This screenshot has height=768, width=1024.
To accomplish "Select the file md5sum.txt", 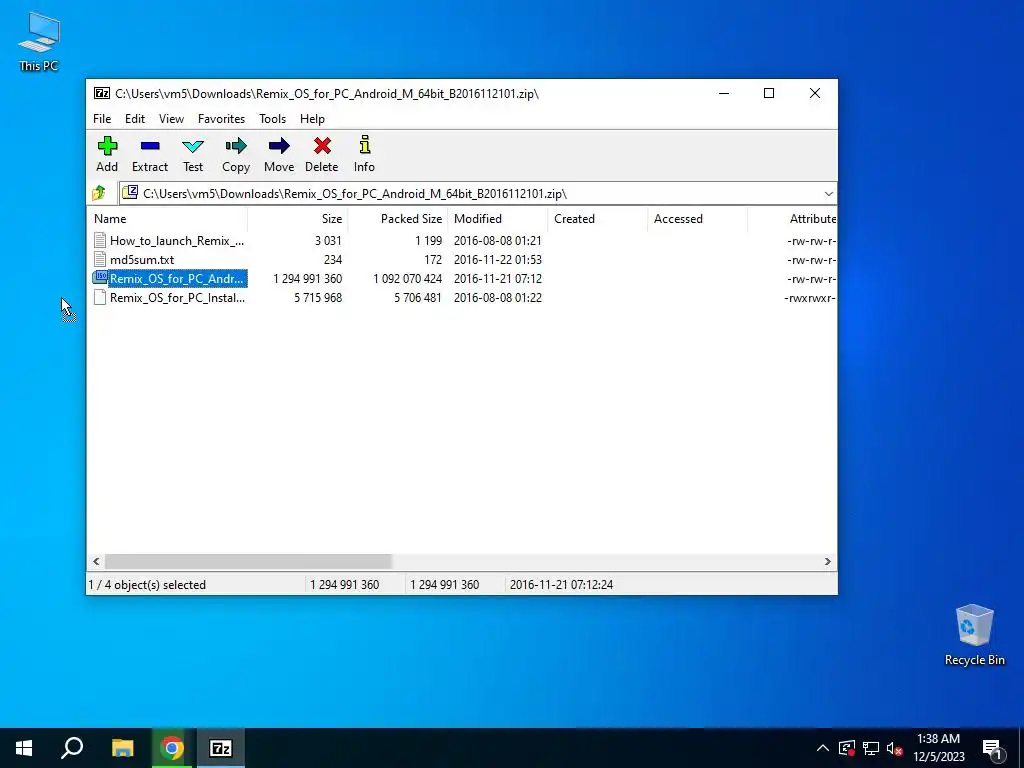I will [142, 259].
